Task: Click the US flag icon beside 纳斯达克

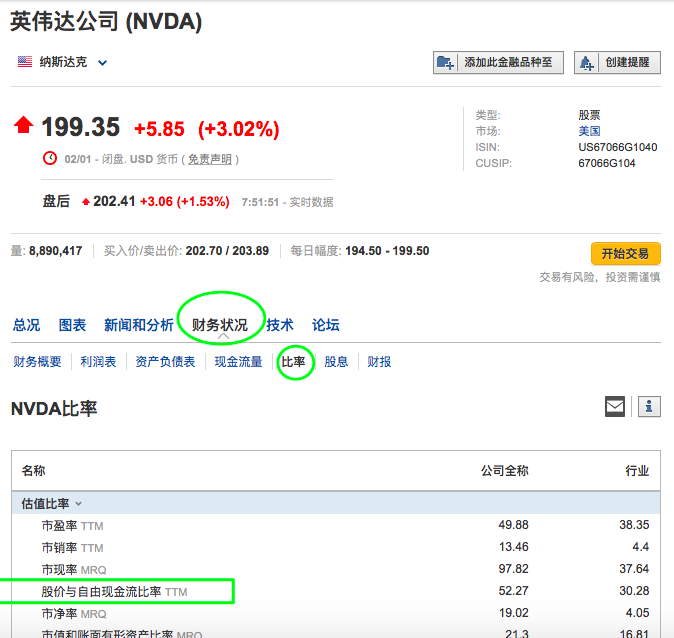Action: coord(25,62)
